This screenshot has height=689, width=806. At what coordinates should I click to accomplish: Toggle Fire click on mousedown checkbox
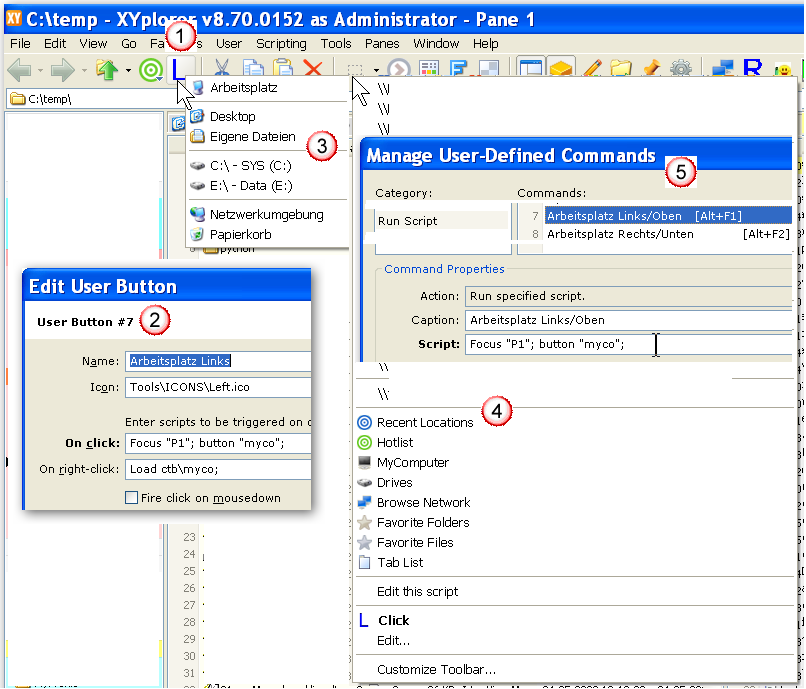tap(132, 498)
